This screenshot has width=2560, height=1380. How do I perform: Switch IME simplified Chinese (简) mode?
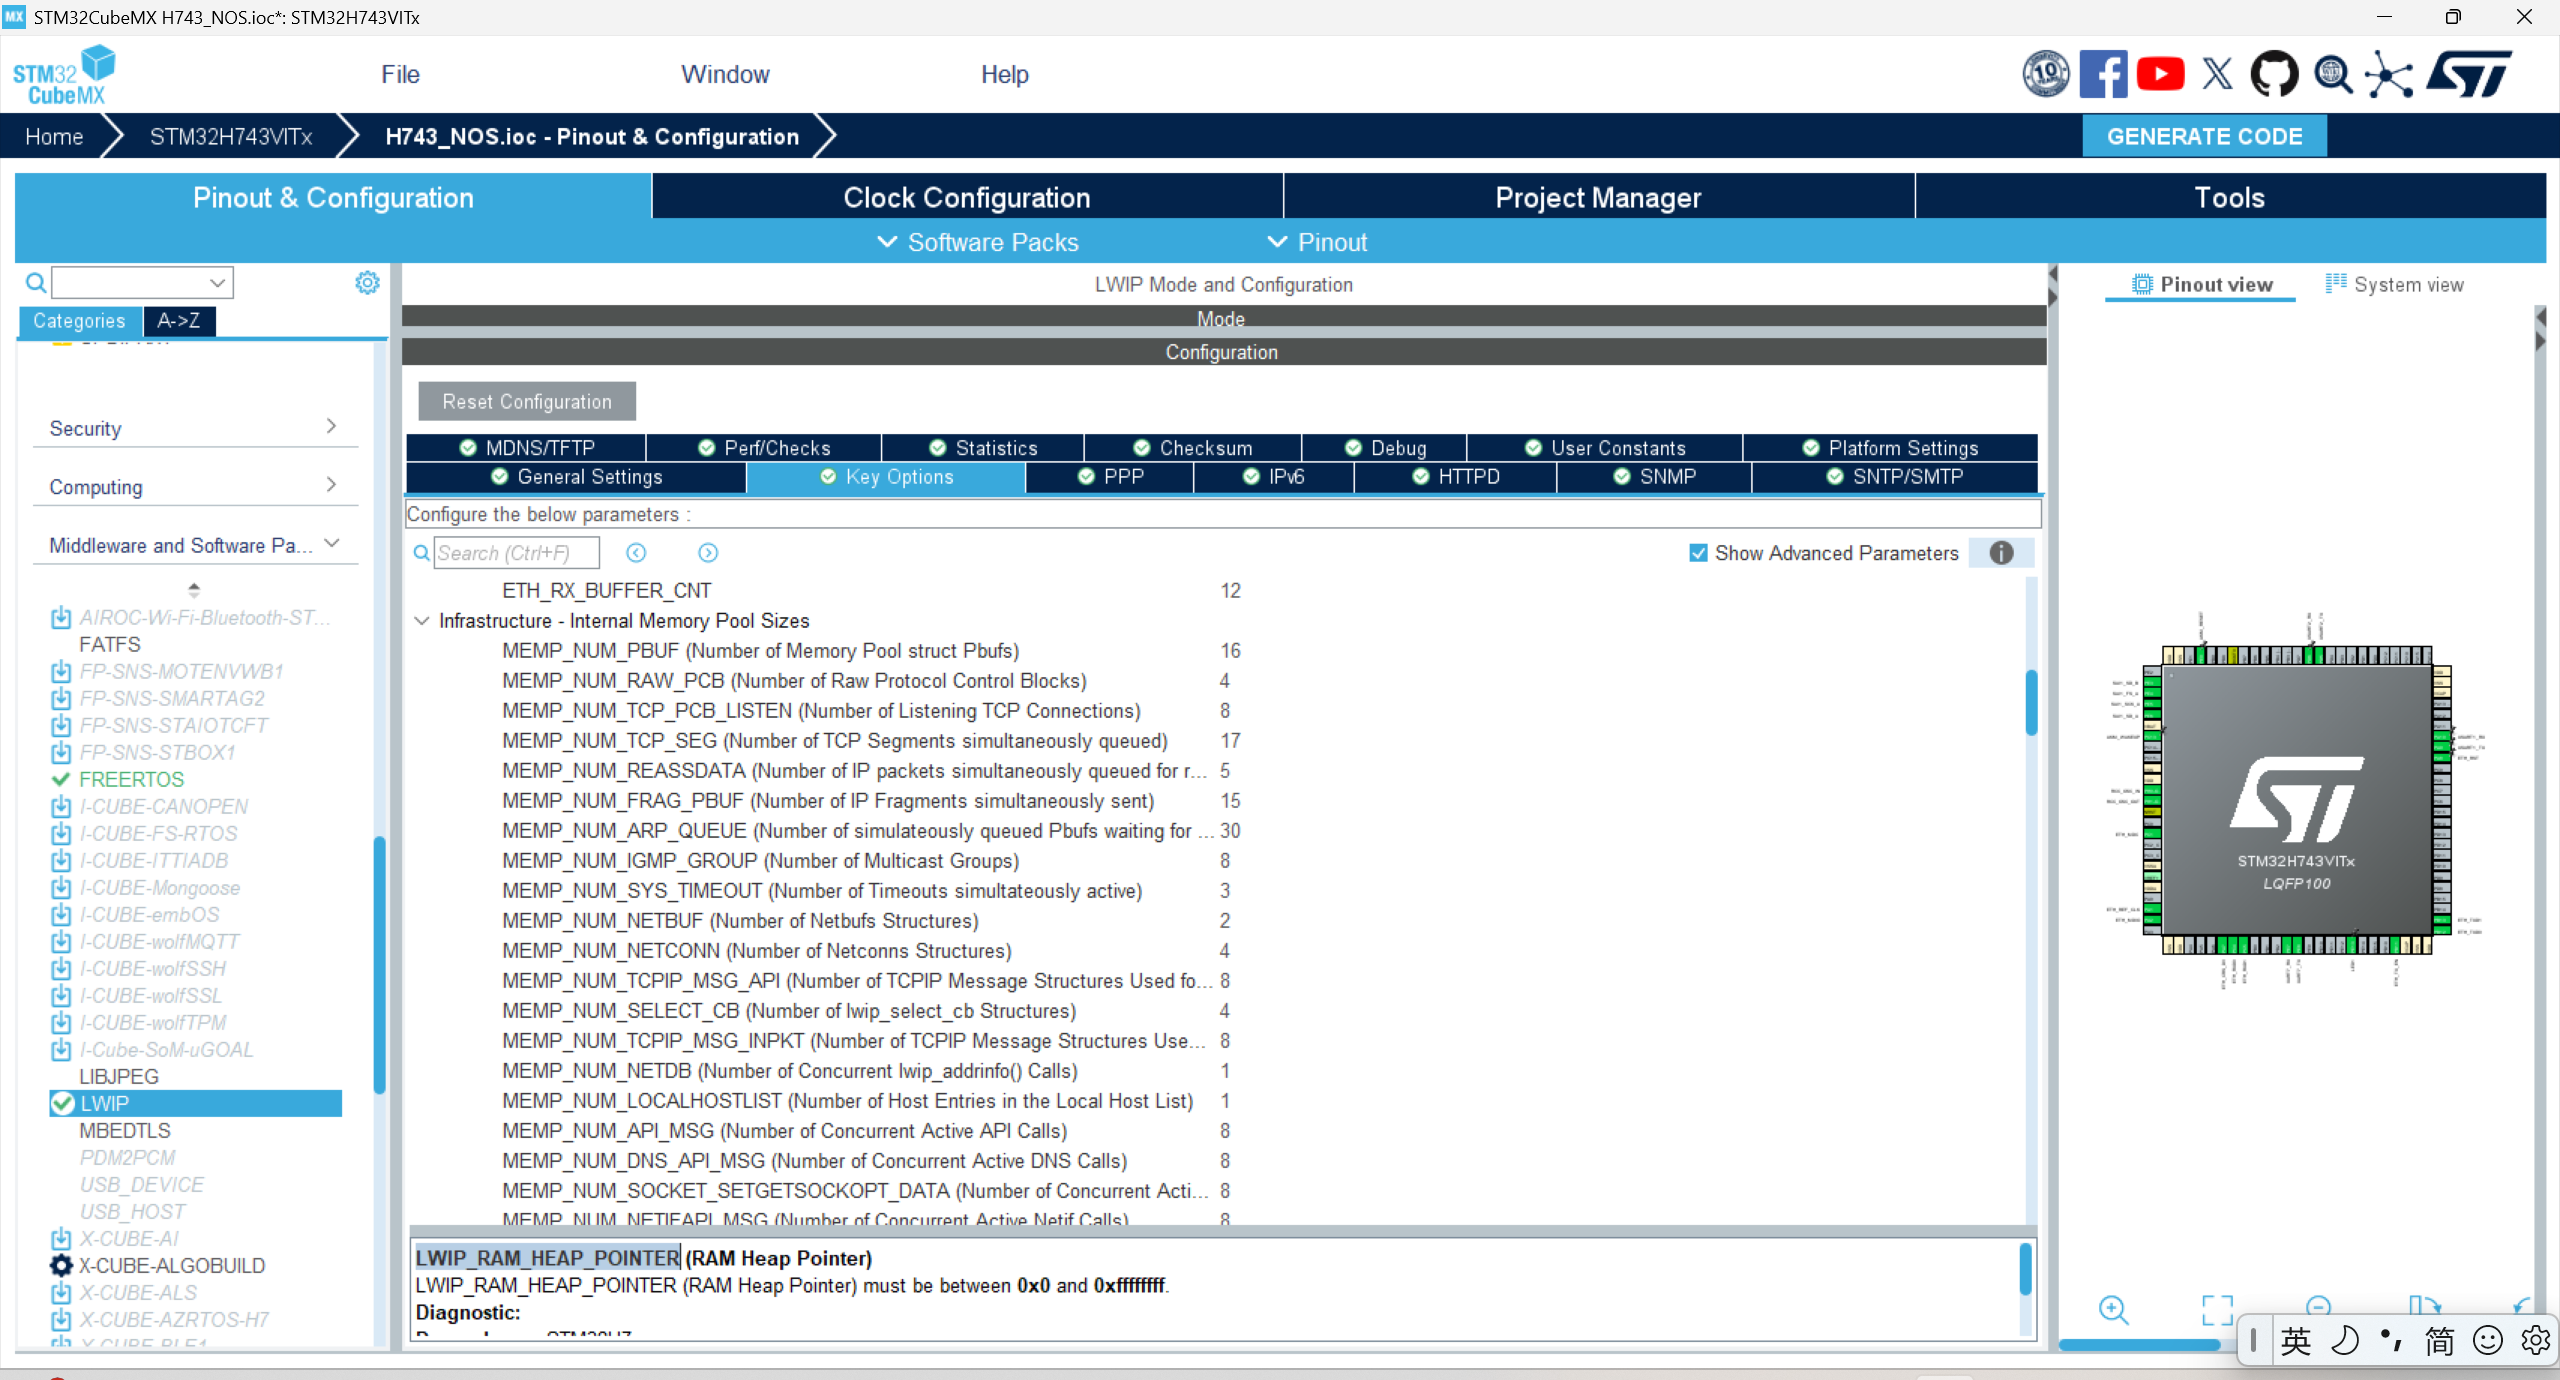pos(2439,1340)
